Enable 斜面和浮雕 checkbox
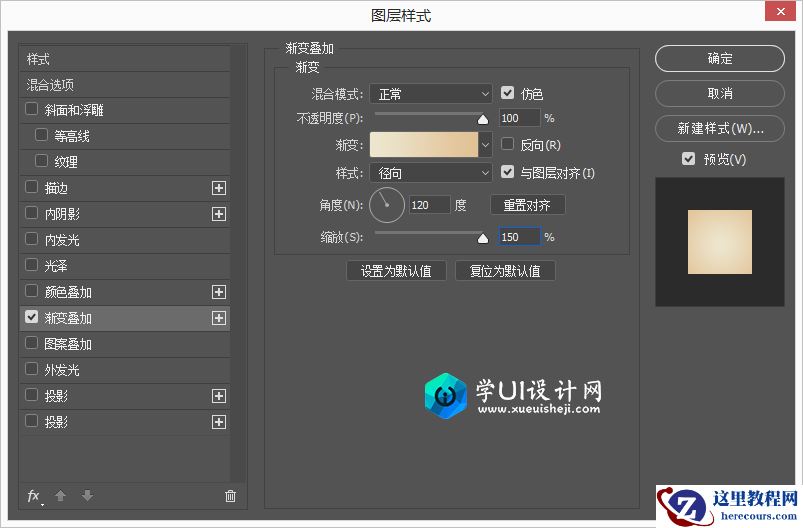 pyautogui.click(x=32, y=109)
